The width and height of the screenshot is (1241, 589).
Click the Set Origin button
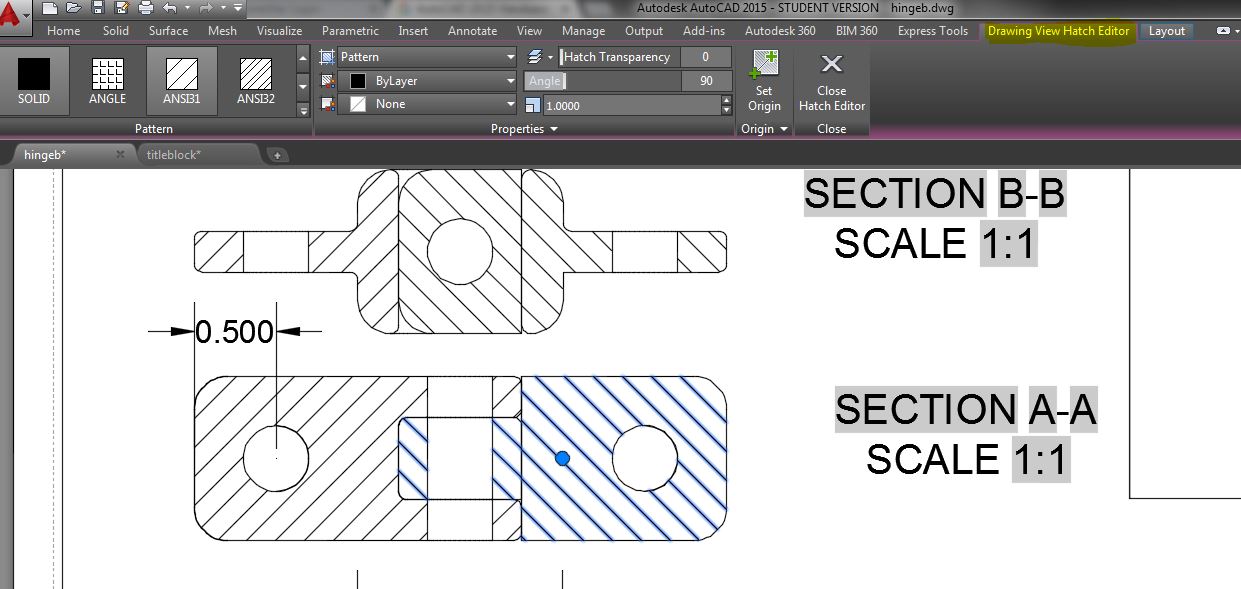pos(764,81)
